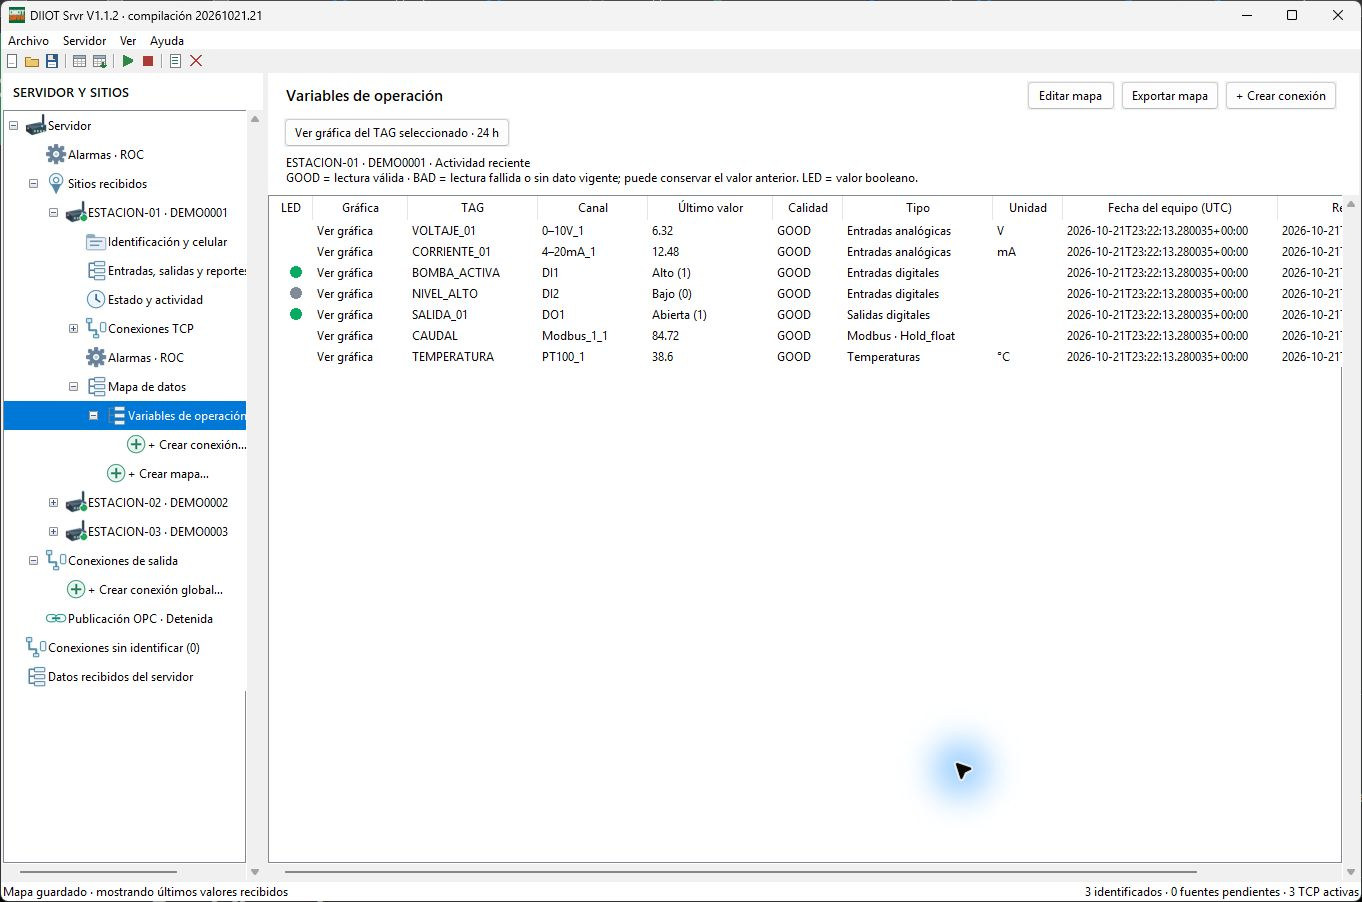Click the green plus icon for Crear conexión global
Screen dimensions: 1362x902
(x=76, y=590)
